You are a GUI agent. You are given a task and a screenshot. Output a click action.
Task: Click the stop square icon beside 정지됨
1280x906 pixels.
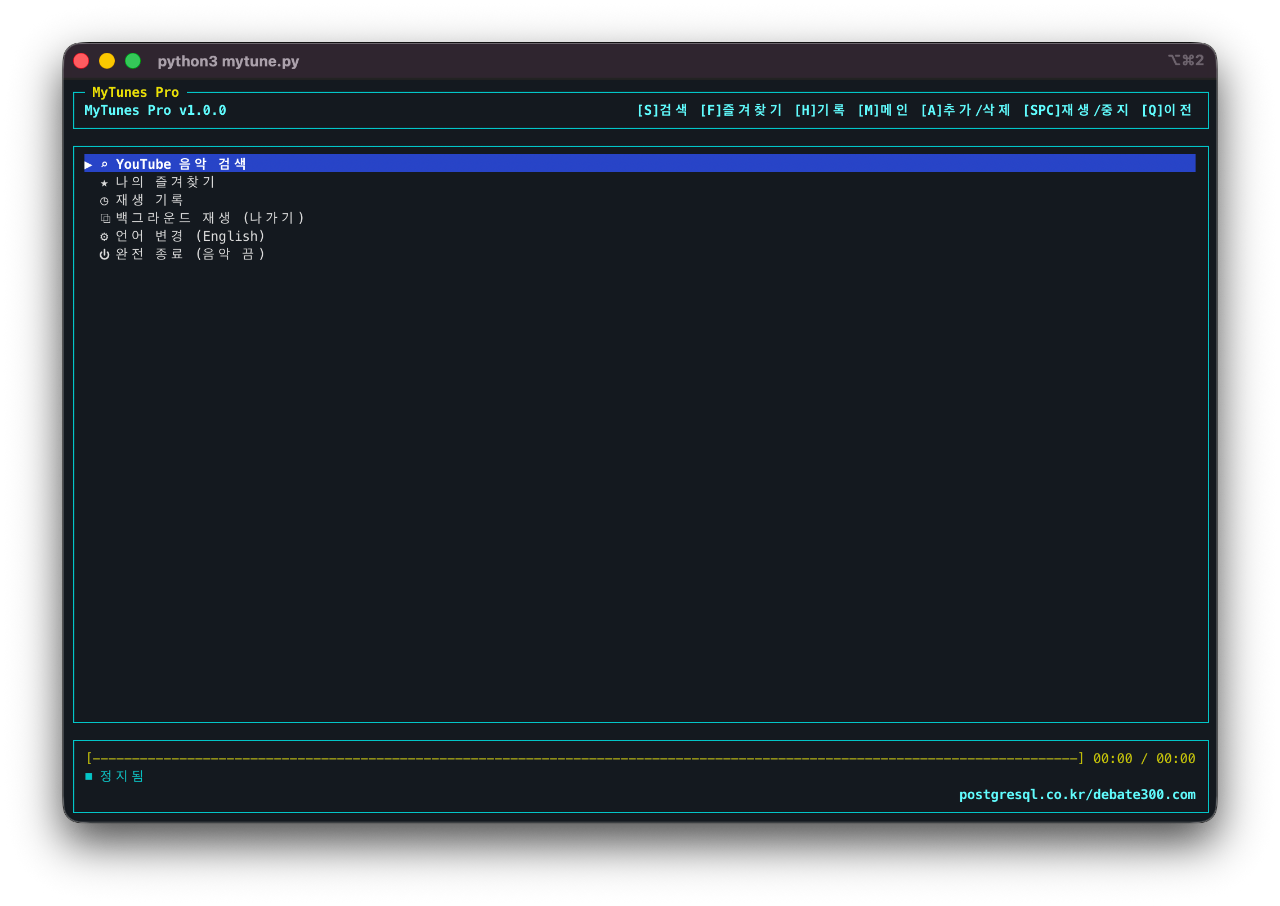[89, 776]
